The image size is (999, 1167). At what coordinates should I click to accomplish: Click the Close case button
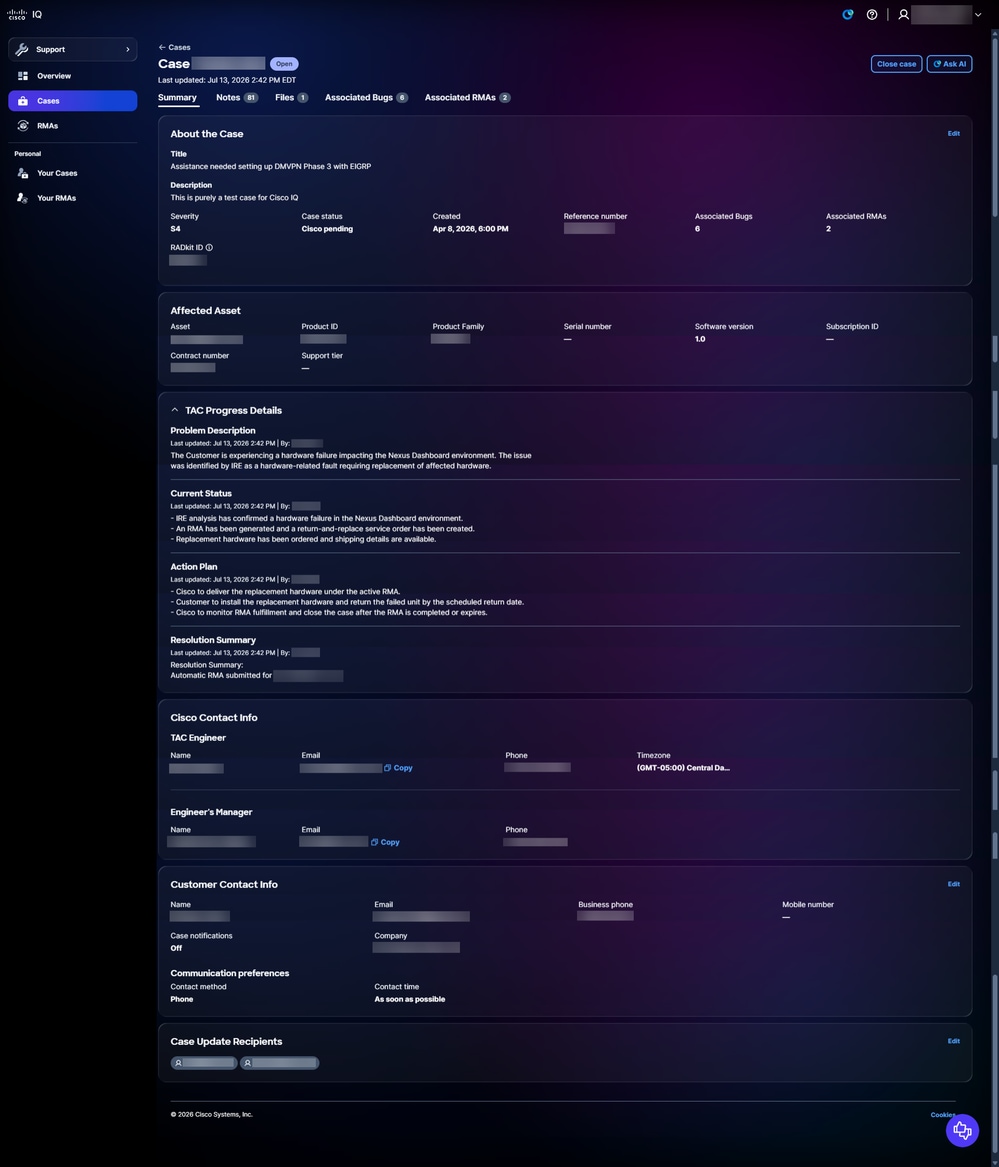[896, 64]
